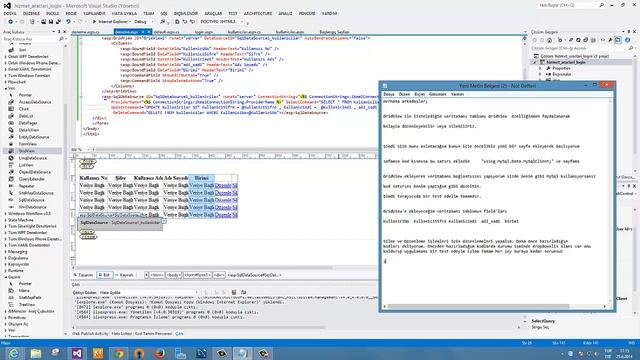Open the GridView smart tag arrow in designer

click(164, 221)
